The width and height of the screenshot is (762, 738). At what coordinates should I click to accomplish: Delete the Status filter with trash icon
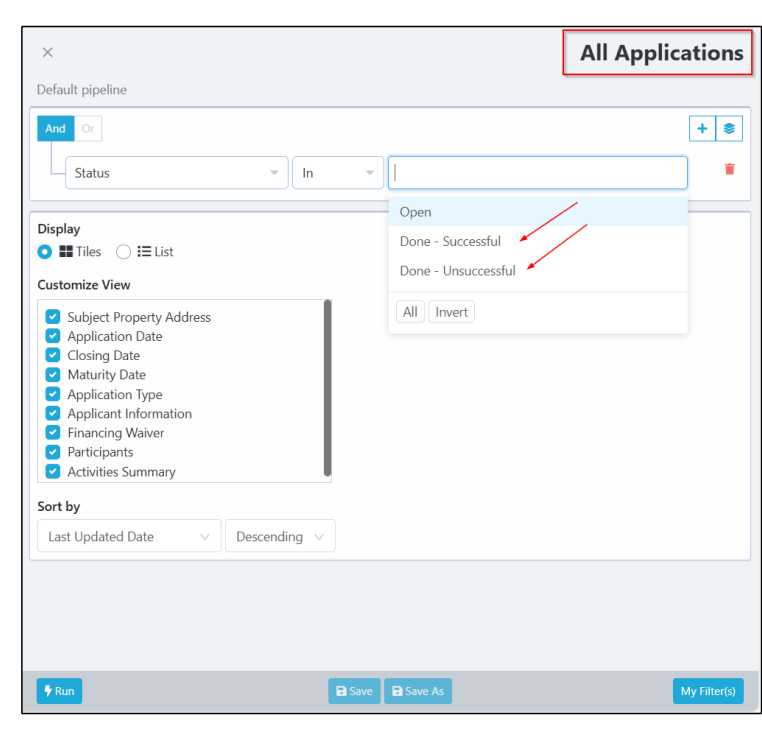pos(729,169)
